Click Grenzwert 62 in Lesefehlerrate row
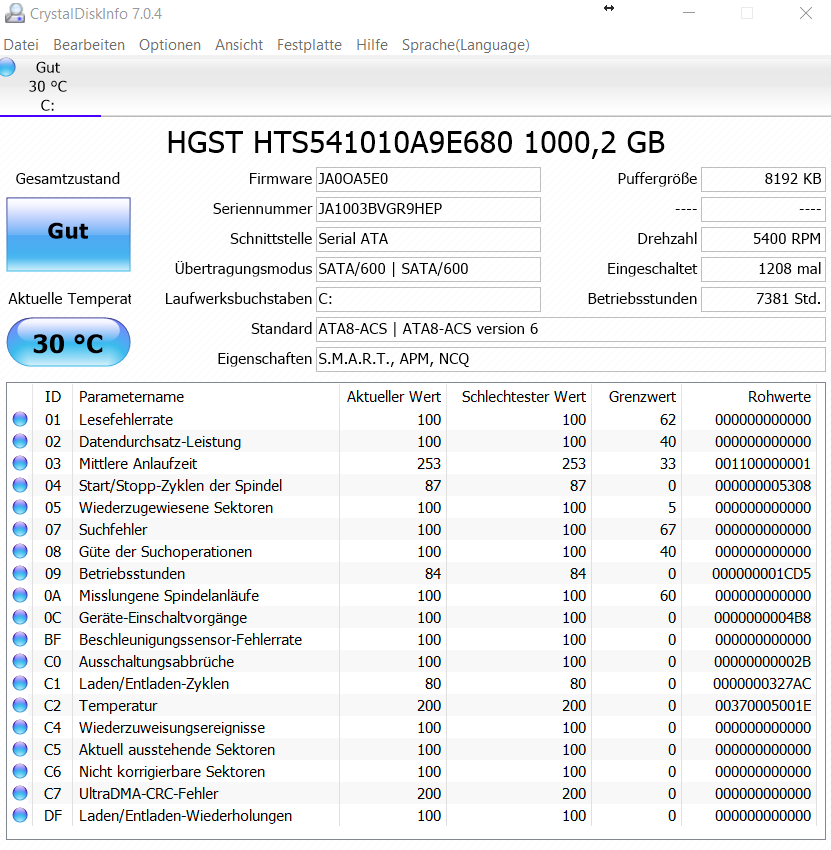 (x=667, y=420)
